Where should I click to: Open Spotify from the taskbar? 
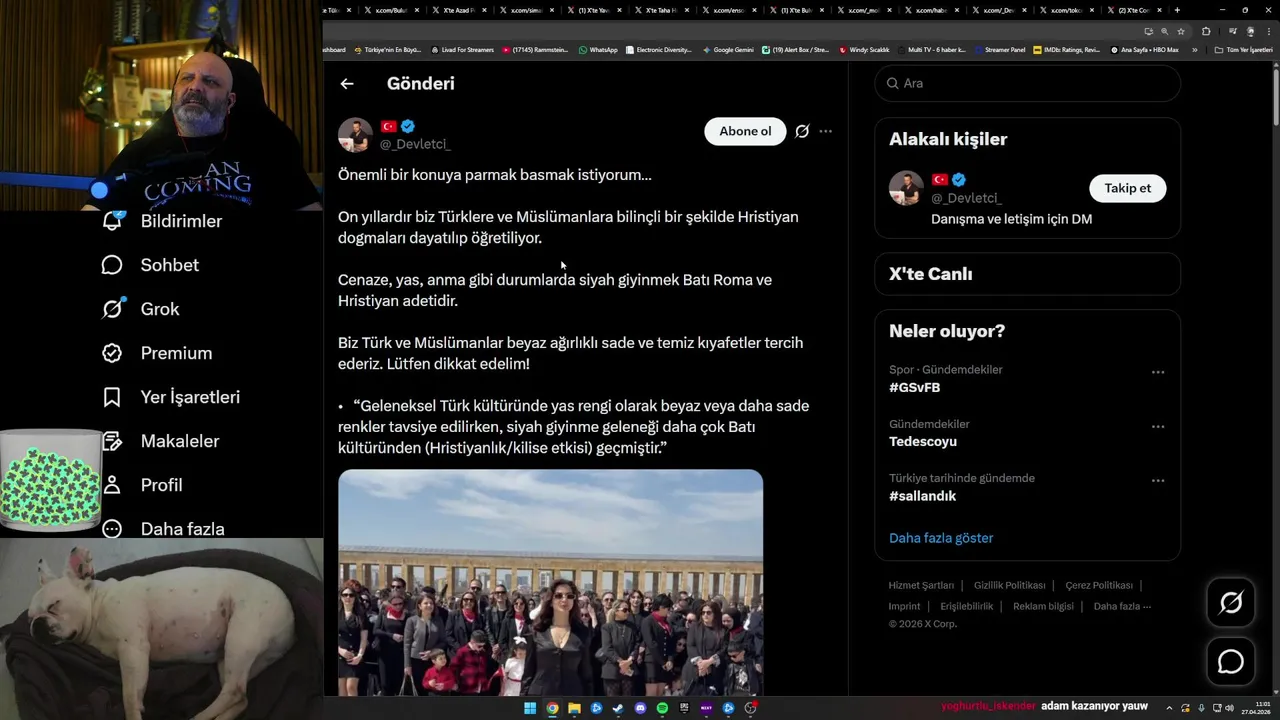(x=662, y=708)
